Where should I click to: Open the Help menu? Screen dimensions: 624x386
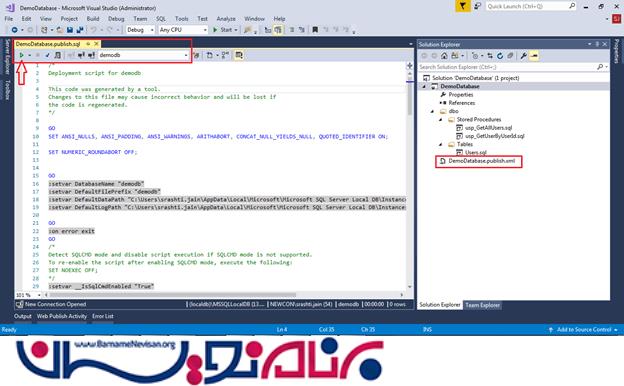(x=279, y=19)
